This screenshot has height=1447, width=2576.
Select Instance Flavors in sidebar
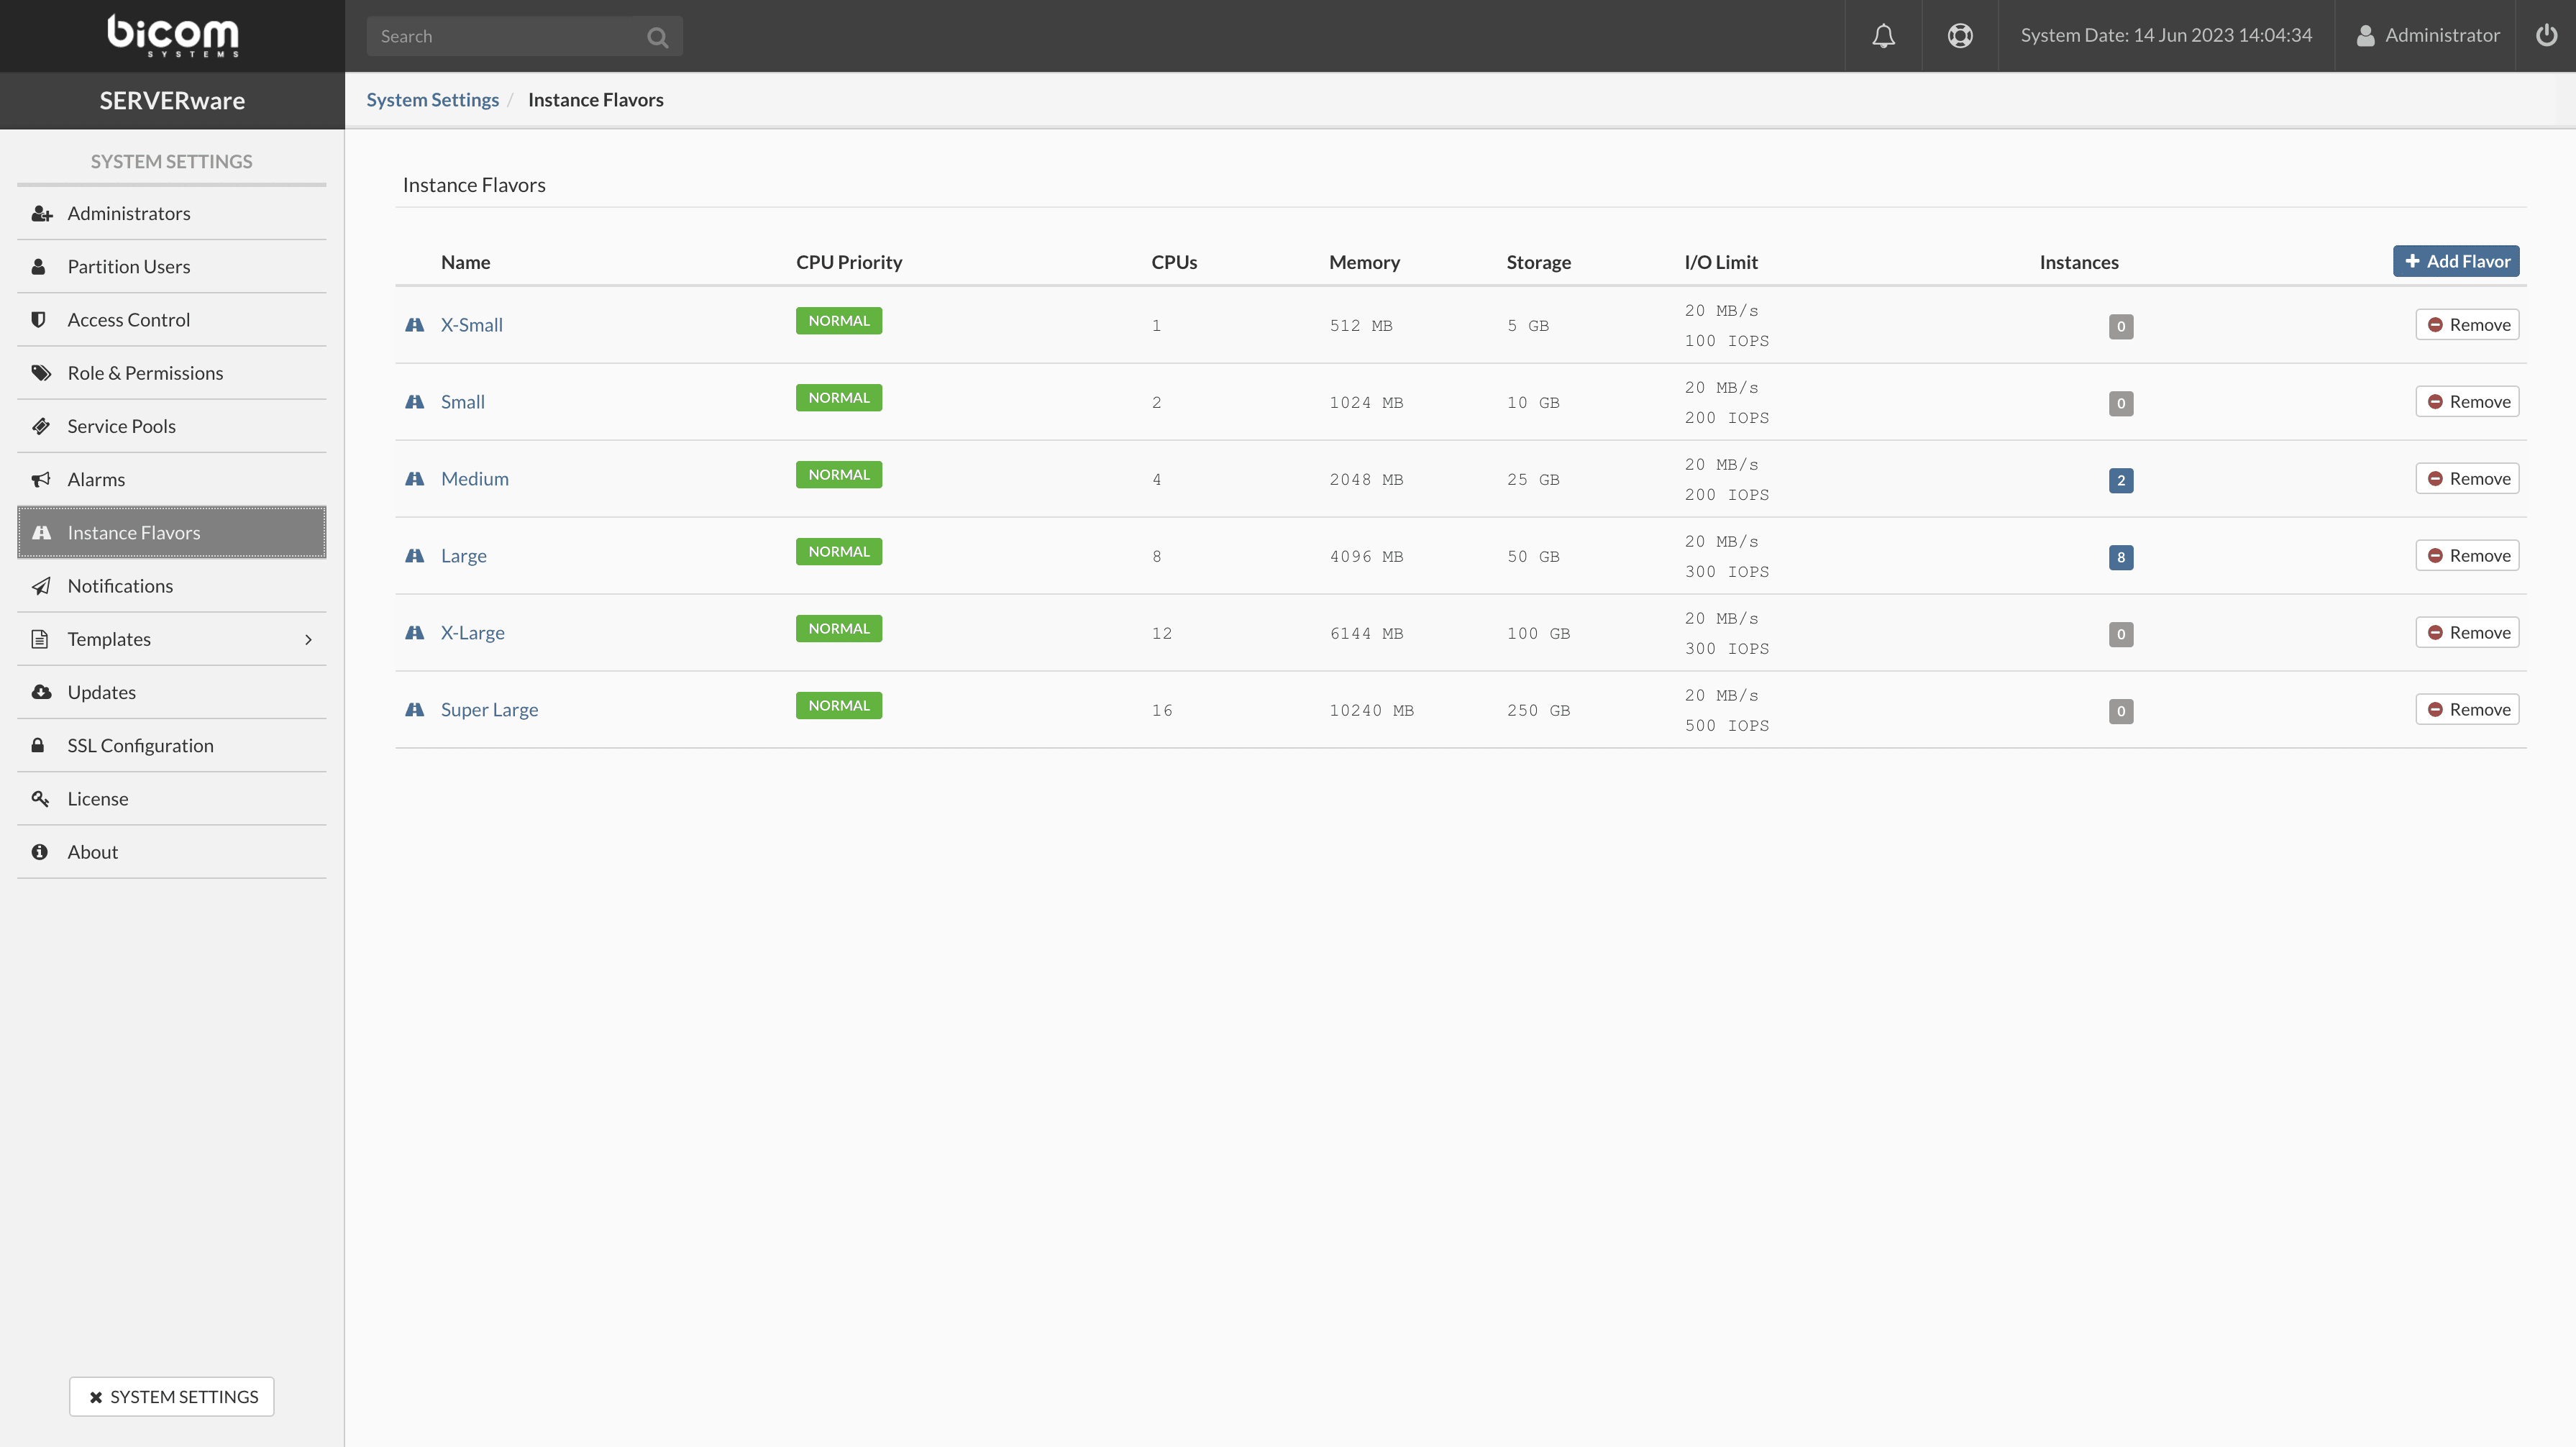point(172,532)
